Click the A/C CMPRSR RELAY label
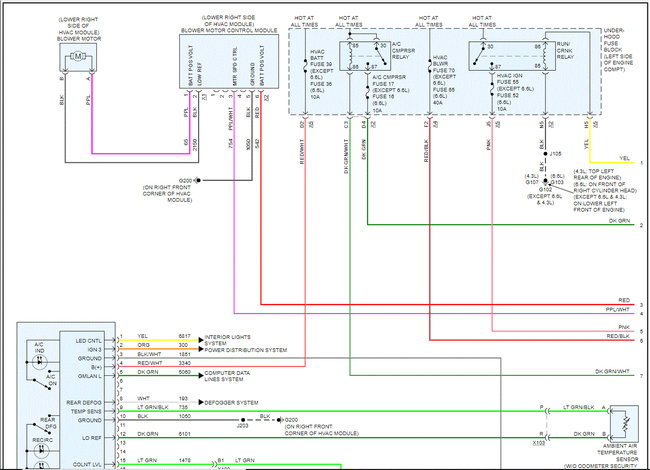Viewport: 650px width, 470px height. coord(403,50)
